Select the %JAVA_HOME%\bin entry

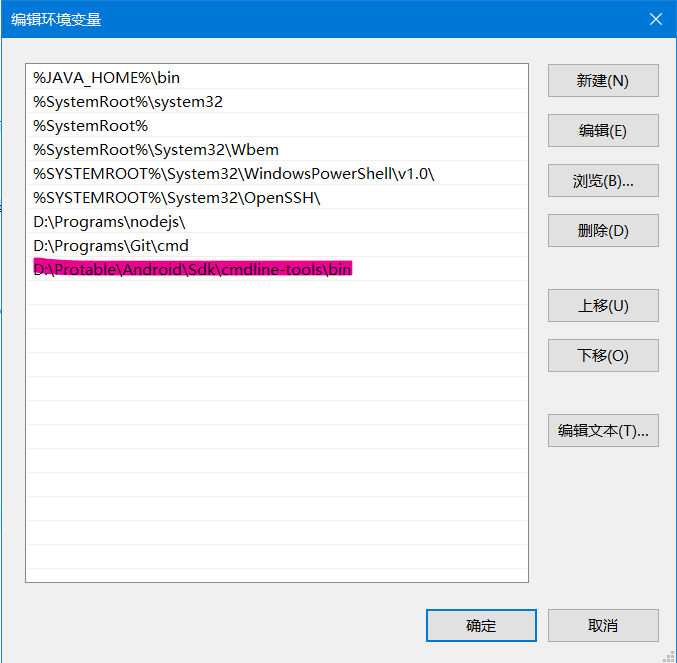277,78
